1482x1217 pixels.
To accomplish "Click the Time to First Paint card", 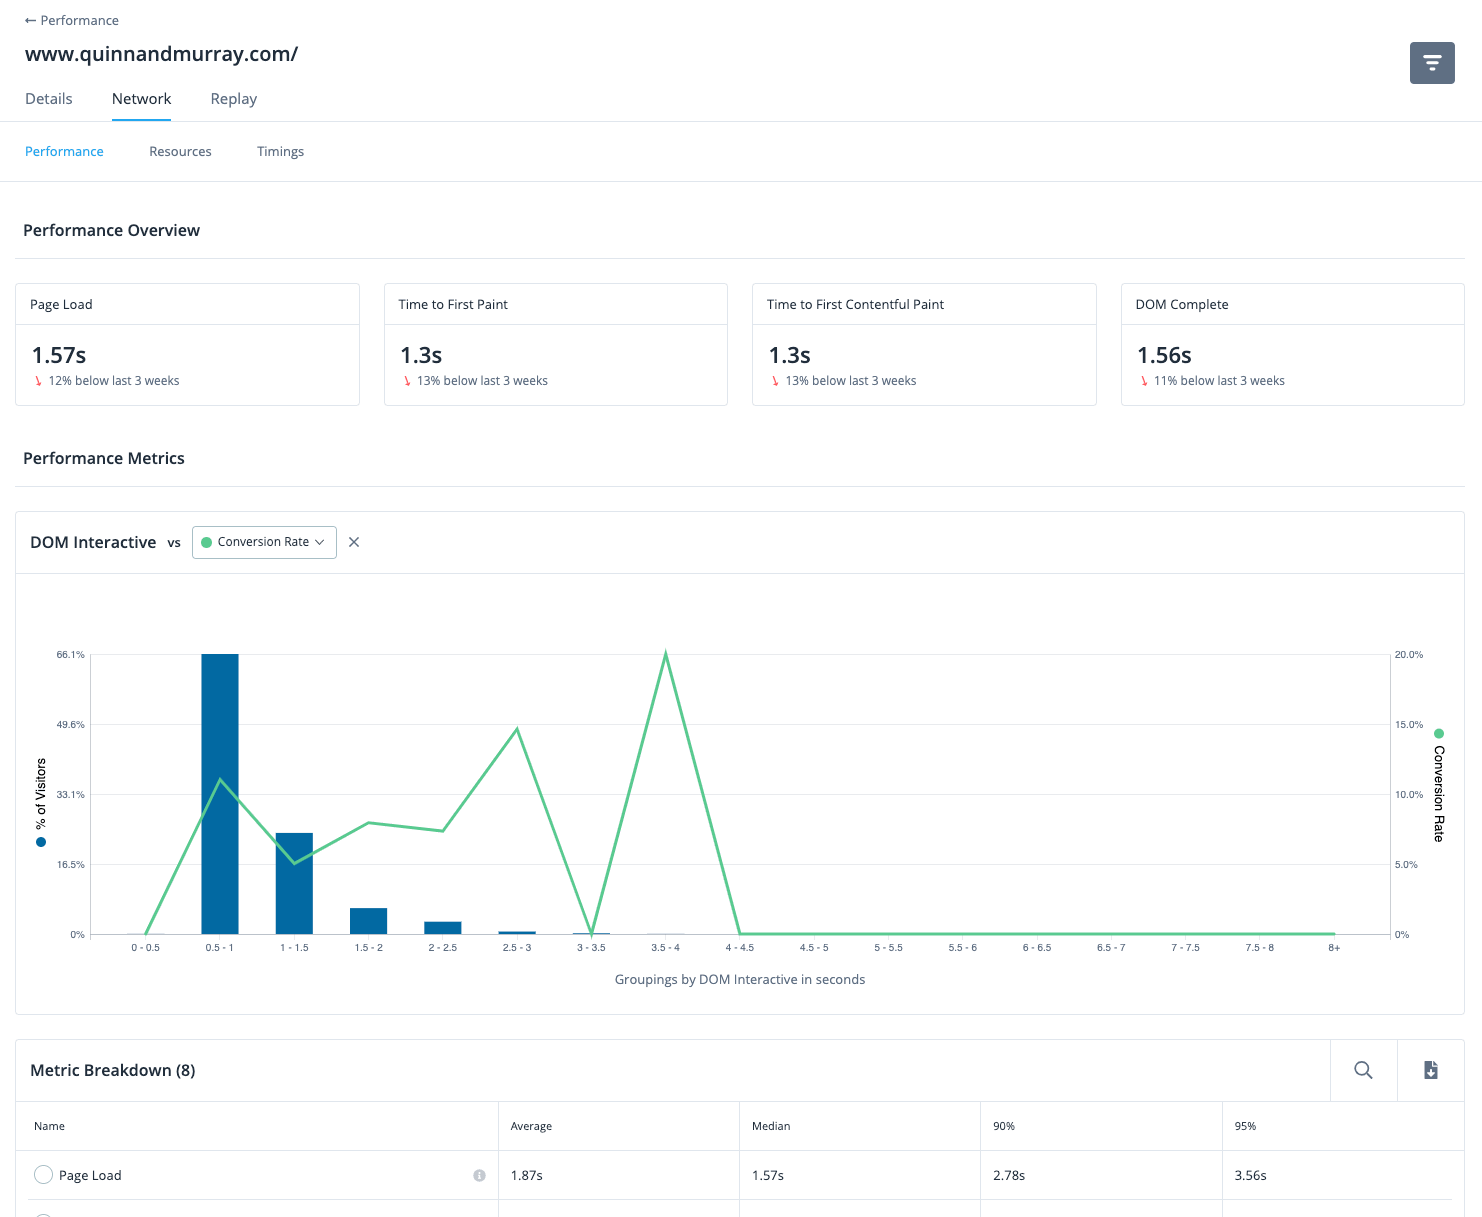I will (x=555, y=344).
